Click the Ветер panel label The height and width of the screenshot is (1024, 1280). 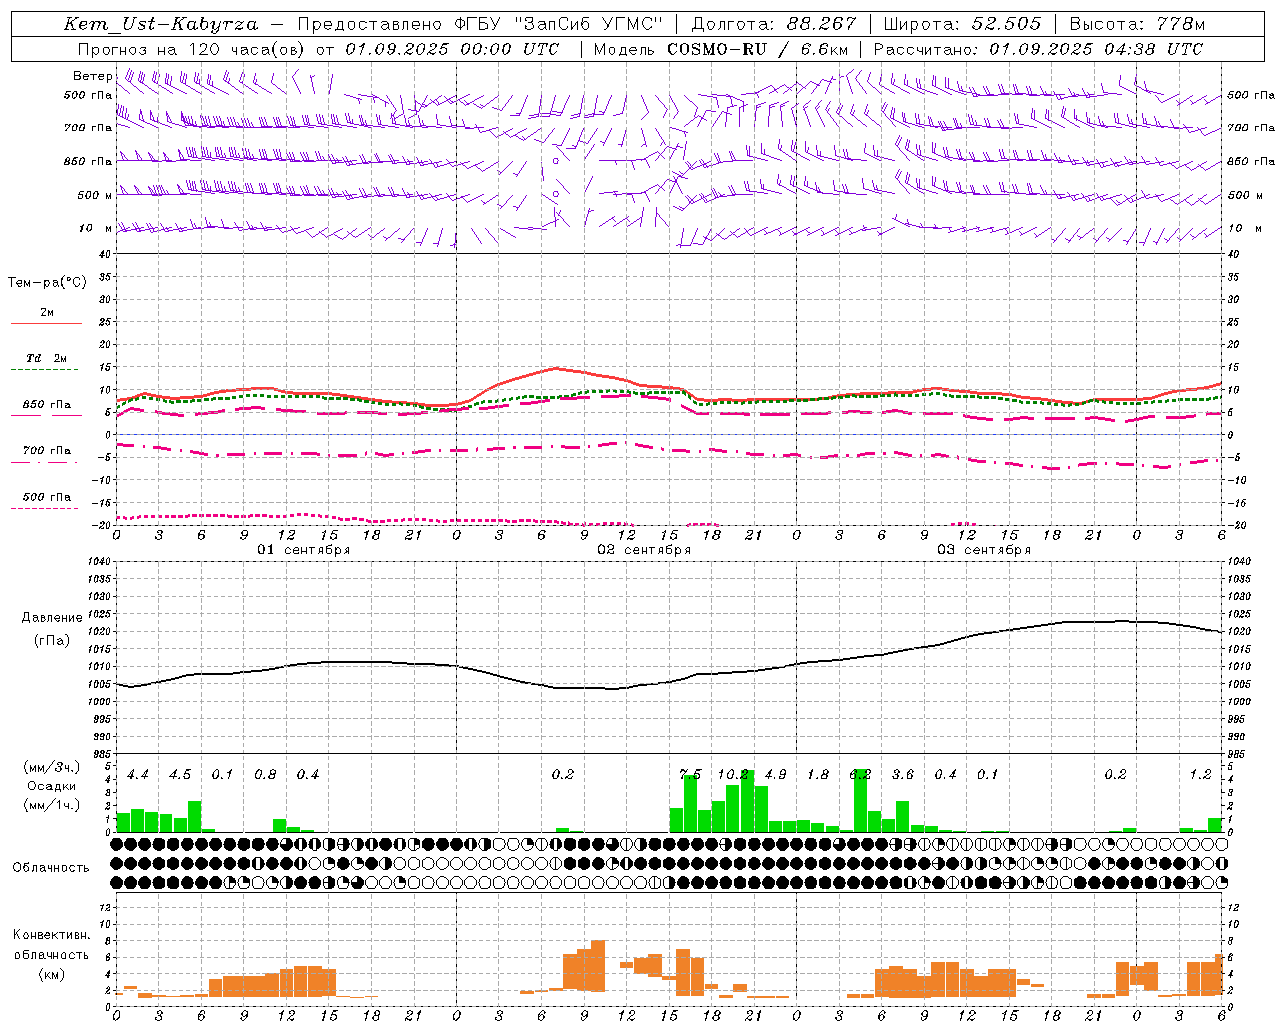click(x=92, y=76)
